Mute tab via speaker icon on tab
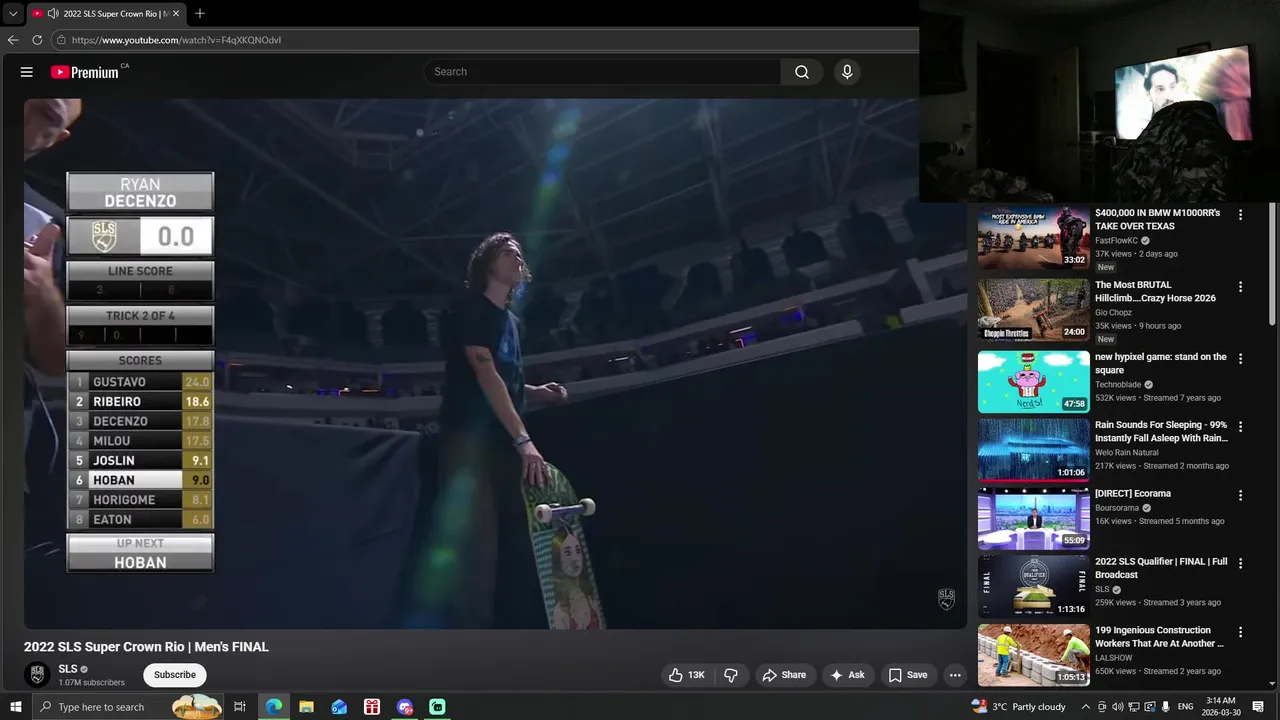Image resolution: width=1280 pixels, height=720 pixels. (x=52, y=14)
